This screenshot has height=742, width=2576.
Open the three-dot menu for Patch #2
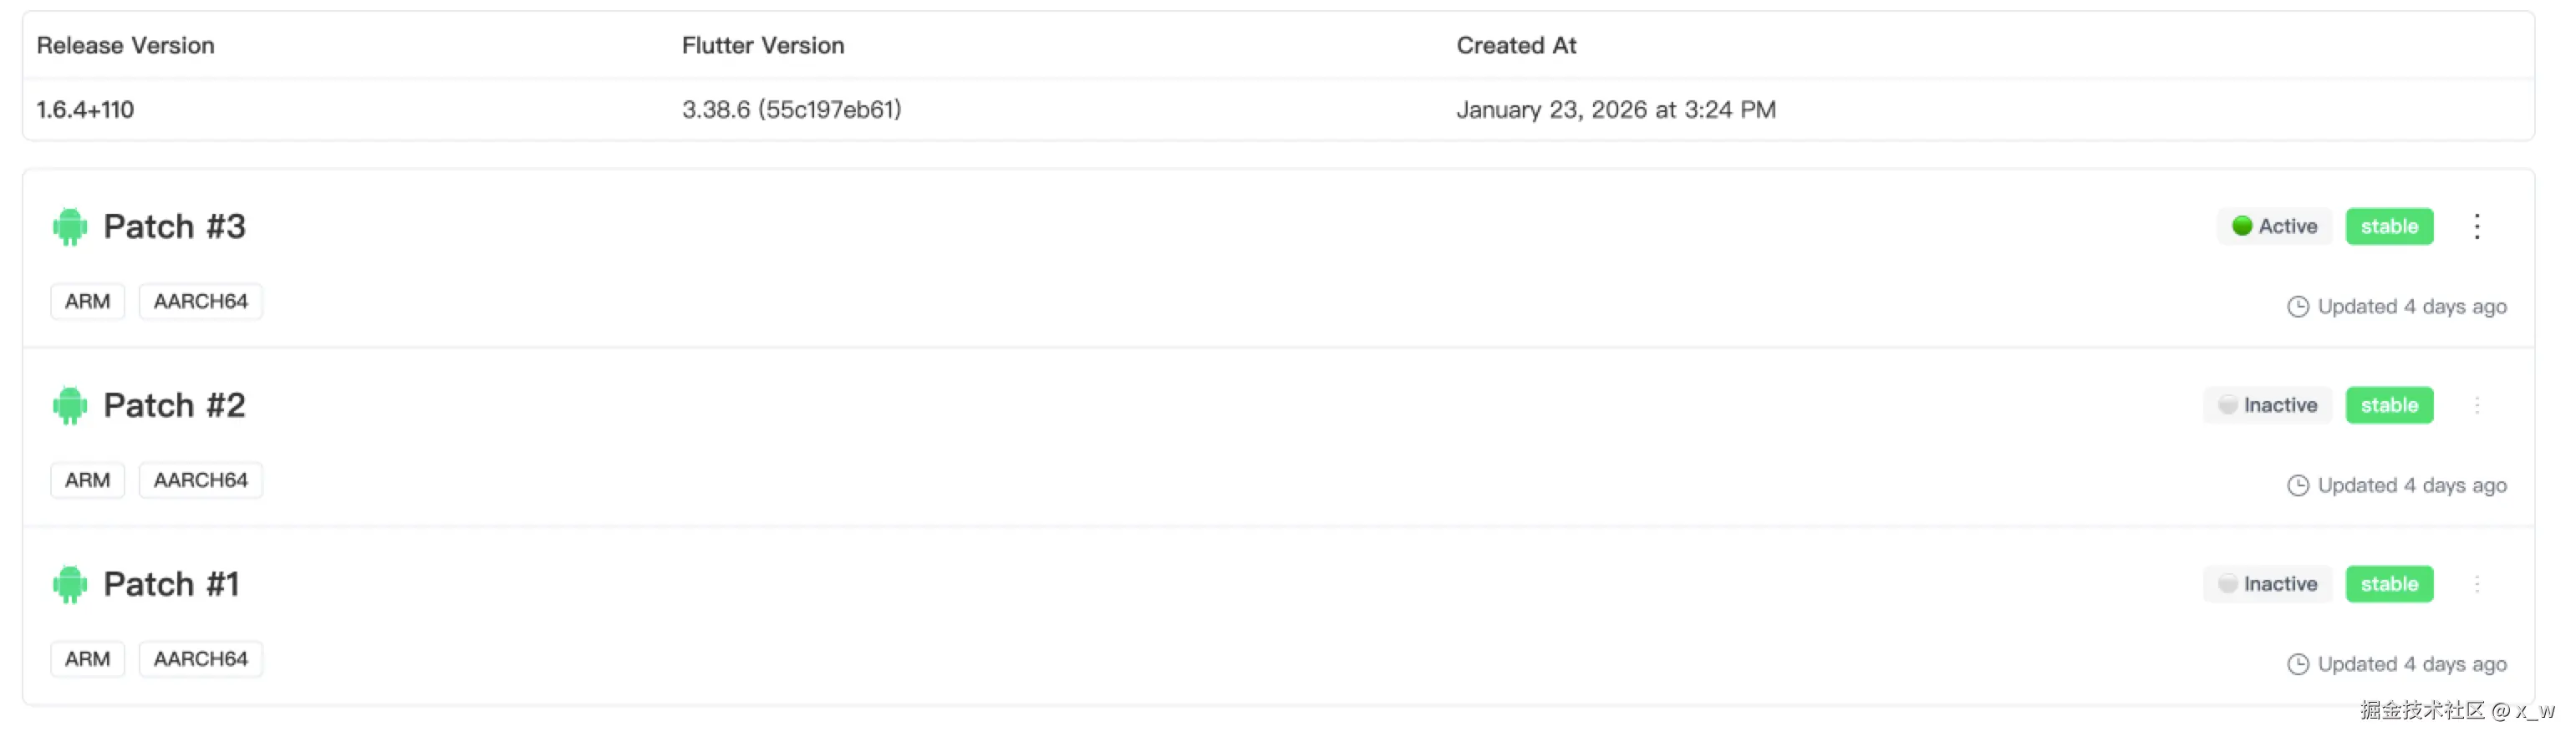(x=2477, y=406)
